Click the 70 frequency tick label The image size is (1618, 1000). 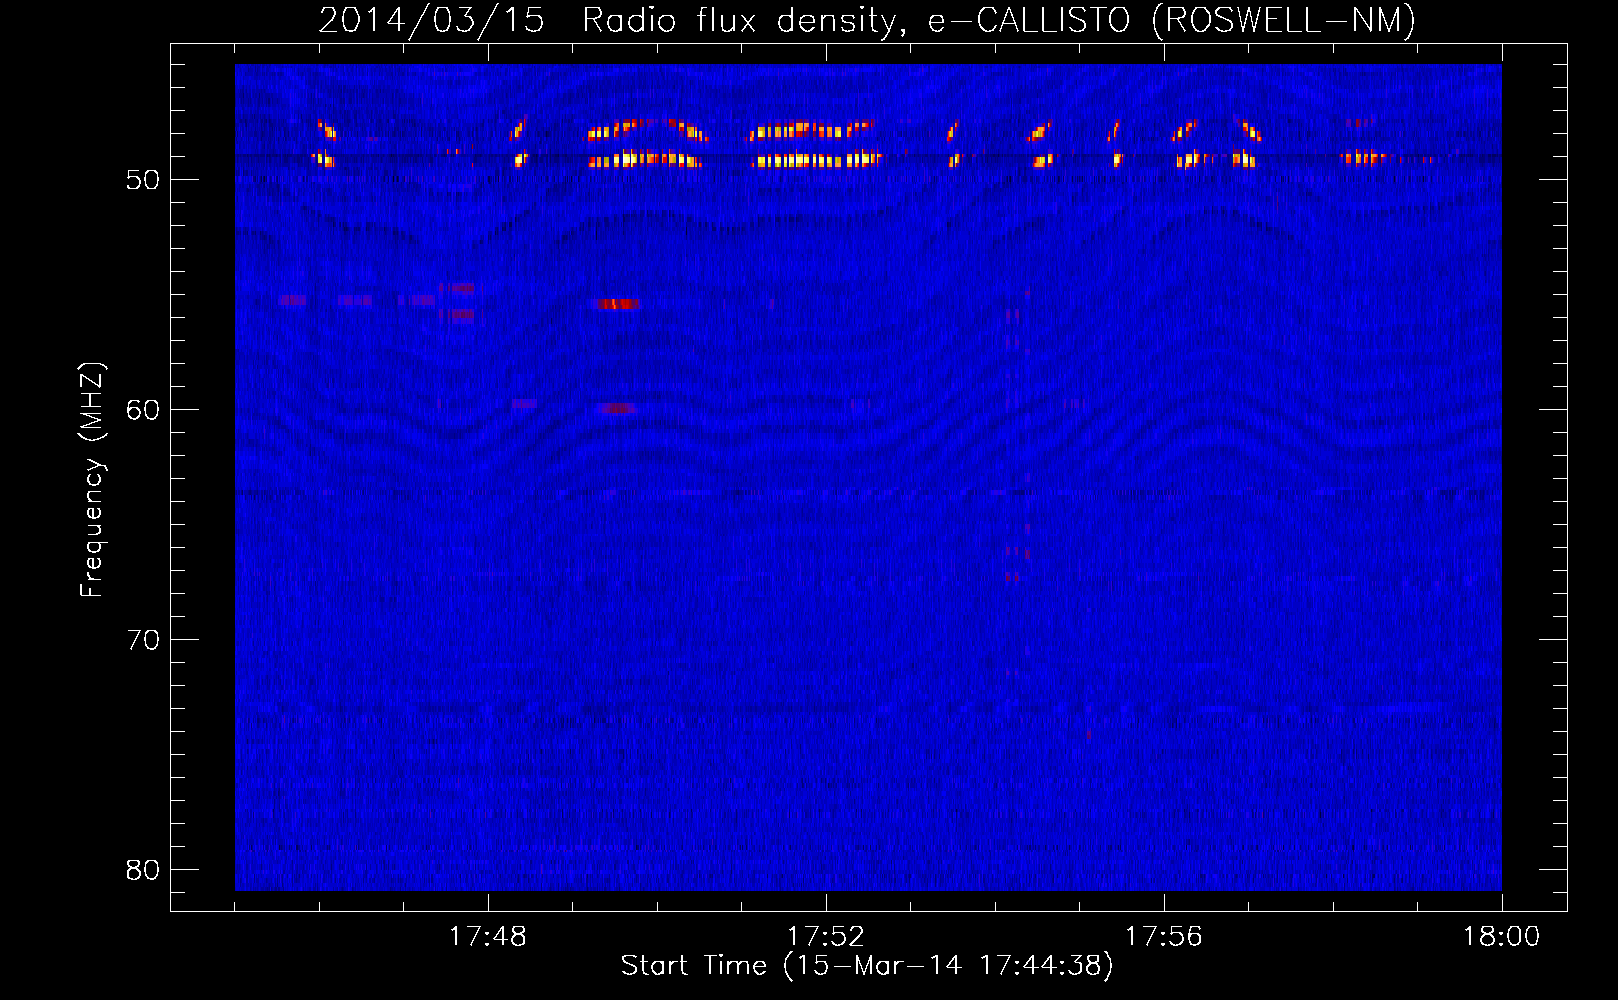[x=143, y=640]
